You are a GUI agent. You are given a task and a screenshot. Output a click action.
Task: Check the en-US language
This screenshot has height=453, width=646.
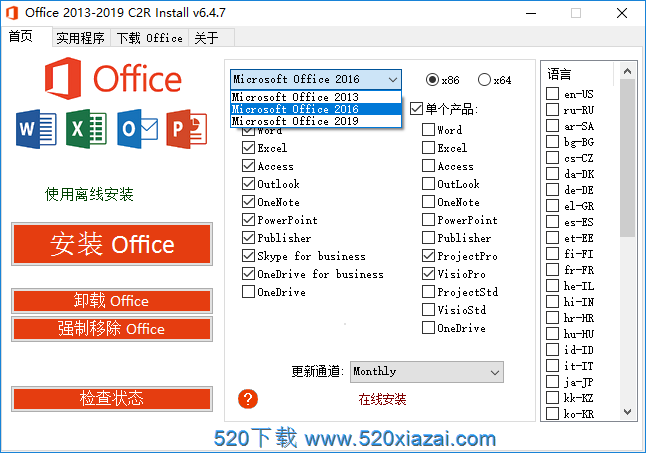point(552,93)
